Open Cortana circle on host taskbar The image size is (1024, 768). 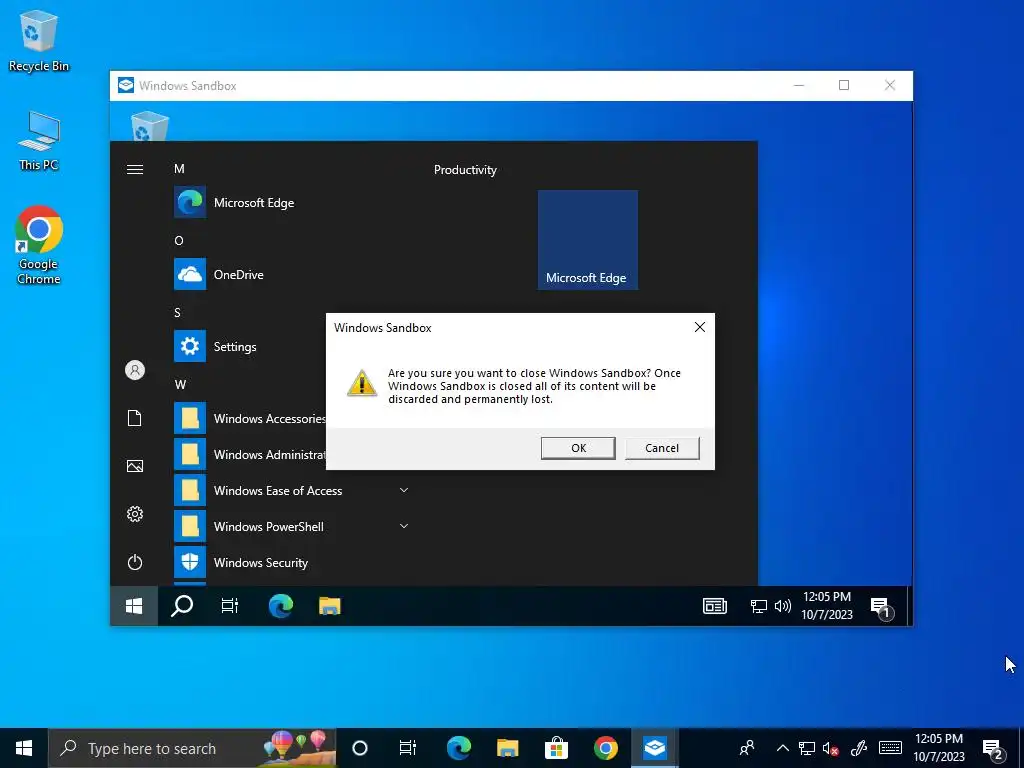pyautogui.click(x=360, y=748)
